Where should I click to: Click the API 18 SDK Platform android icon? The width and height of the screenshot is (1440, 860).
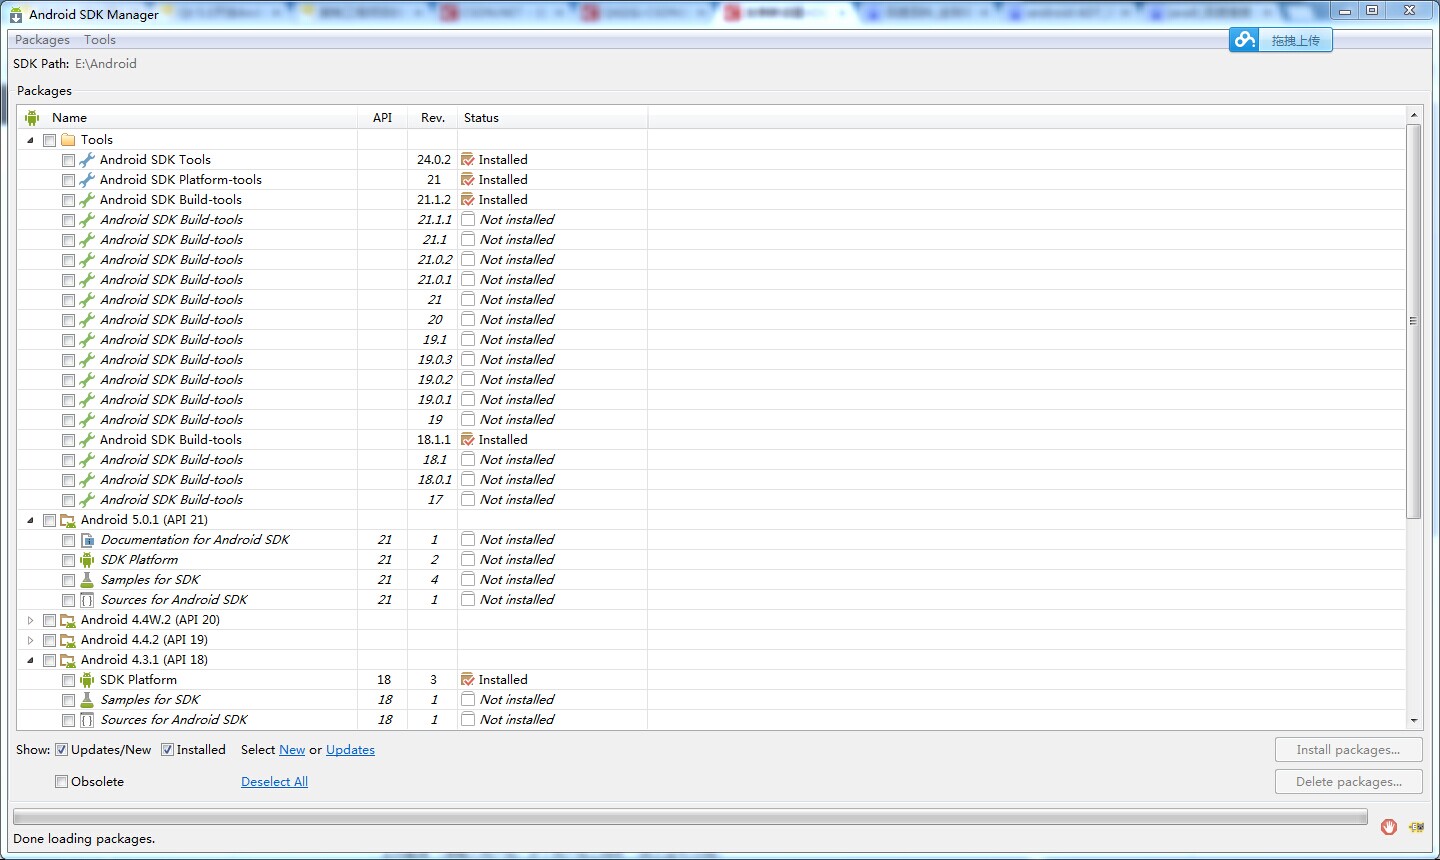[x=87, y=680]
